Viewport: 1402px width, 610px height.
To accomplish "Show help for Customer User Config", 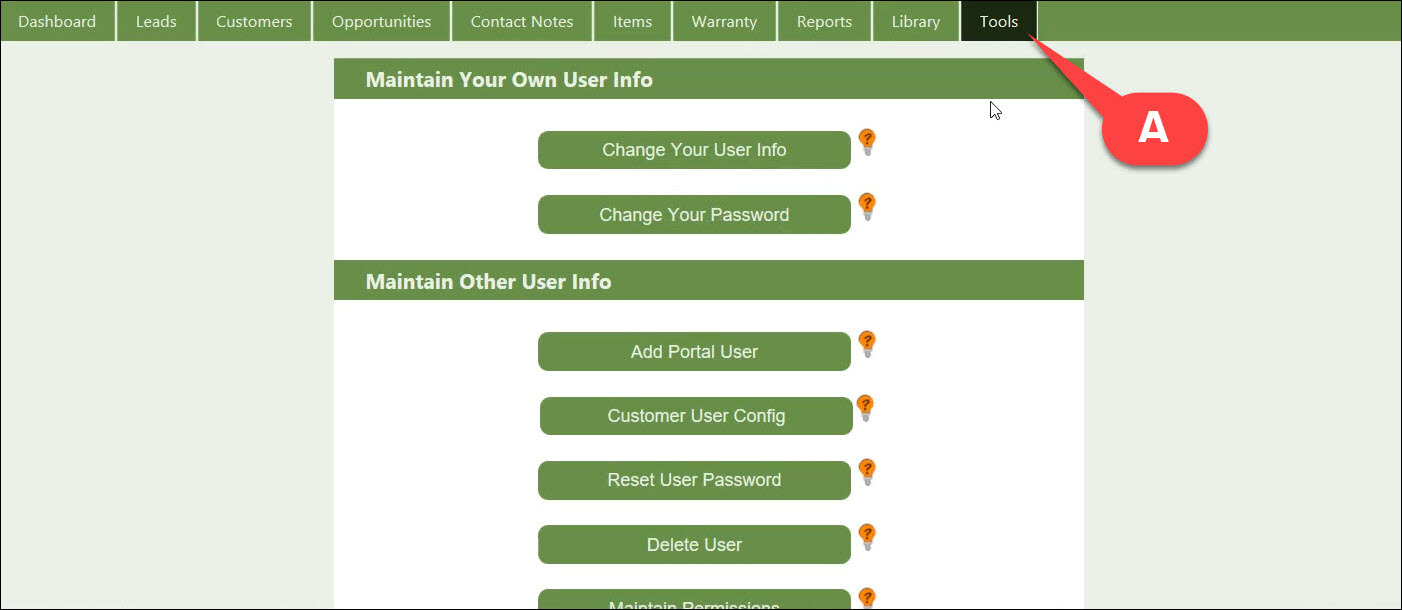I will click(x=866, y=408).
